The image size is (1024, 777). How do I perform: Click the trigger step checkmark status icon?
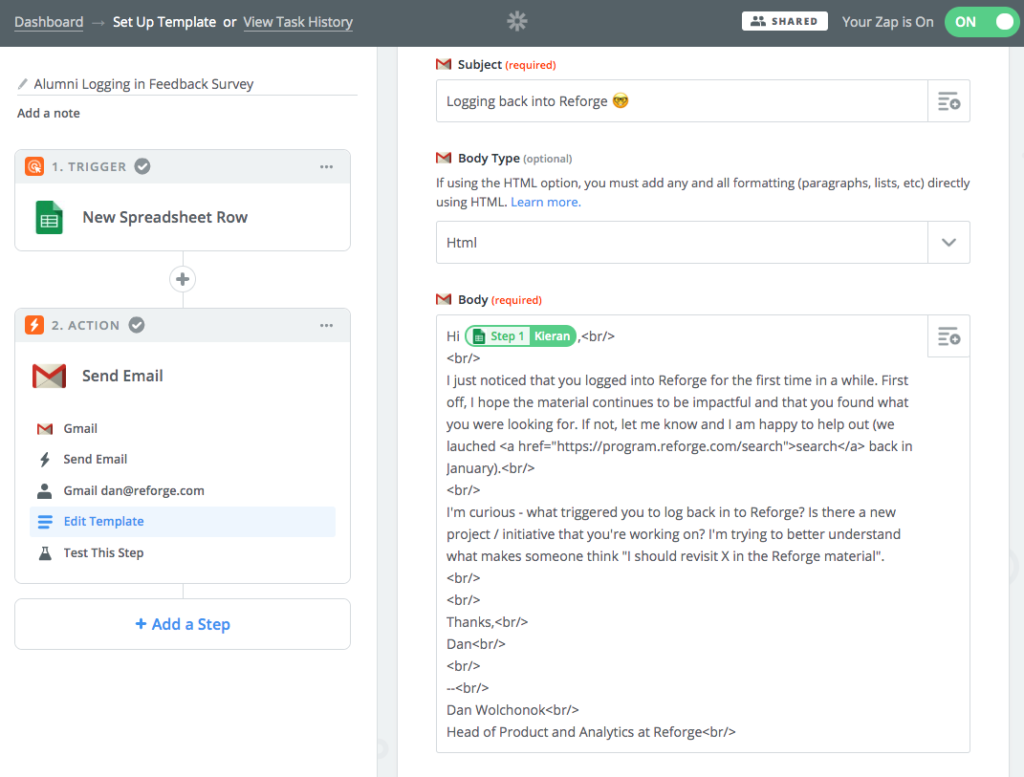pyautogui.click(x=142, y=166)
